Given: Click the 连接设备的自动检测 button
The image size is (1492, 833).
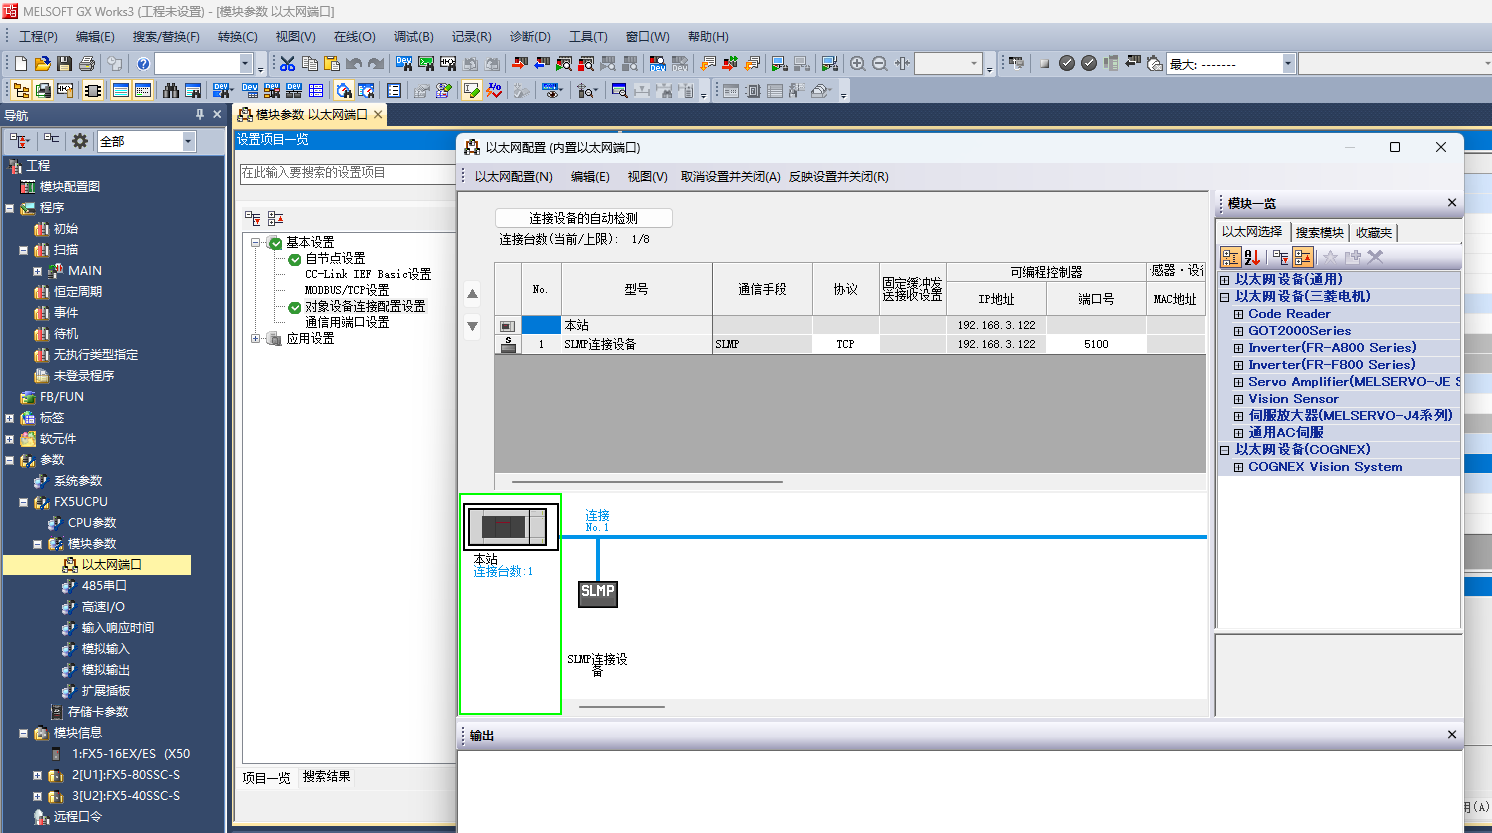Looking at the screenshot, I should (584, 218).
